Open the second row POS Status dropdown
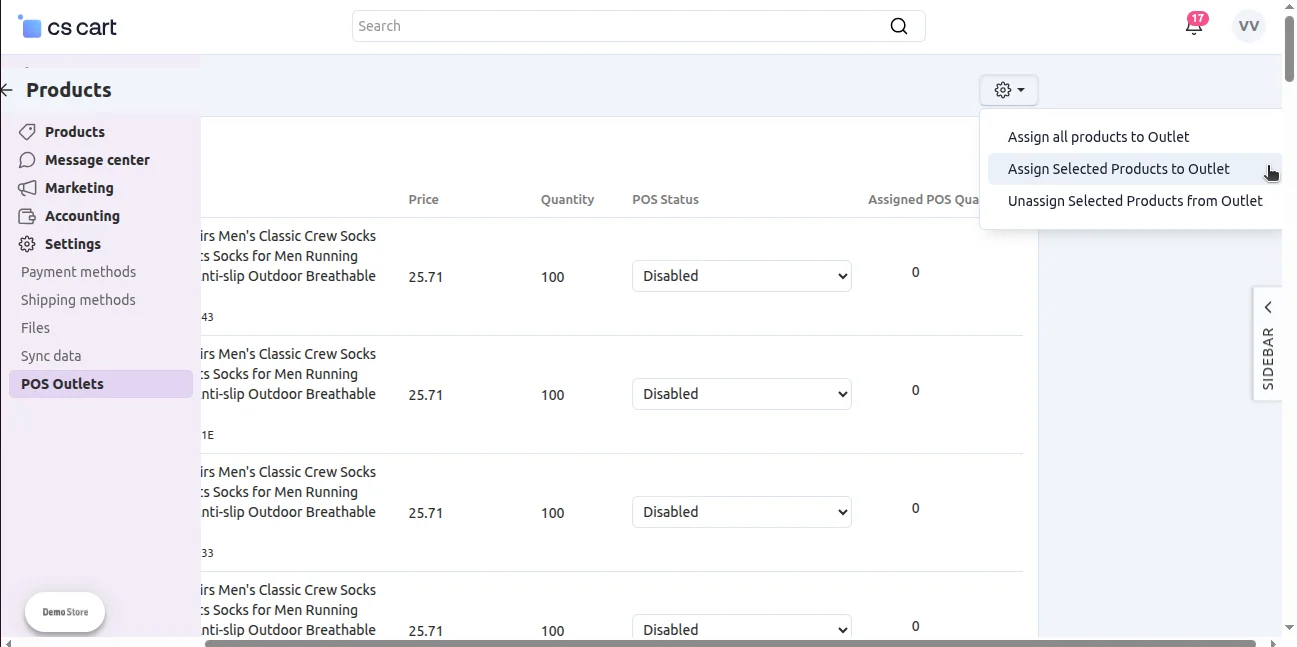Screen dimensions: 1297x647 tap(741, 394)
